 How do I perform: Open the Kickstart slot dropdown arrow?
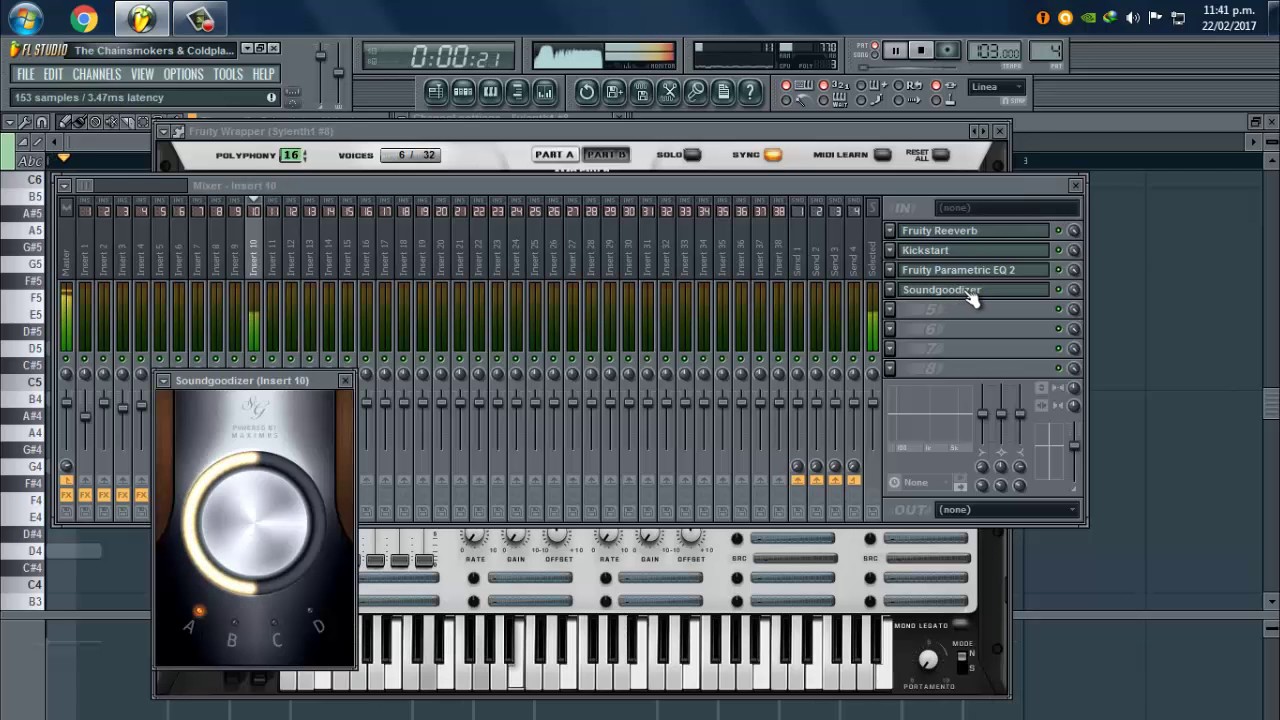[890, 250]
